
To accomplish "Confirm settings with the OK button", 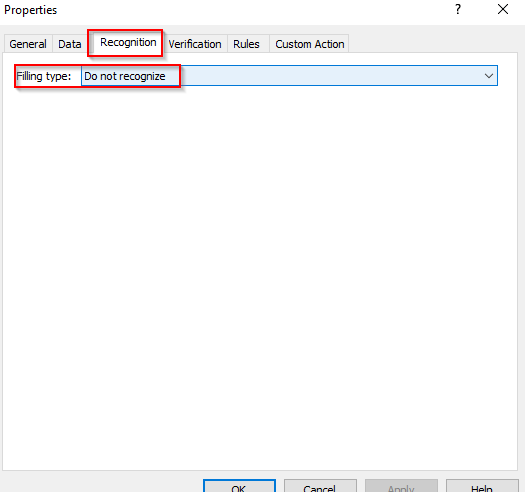I will coord(239,486).
